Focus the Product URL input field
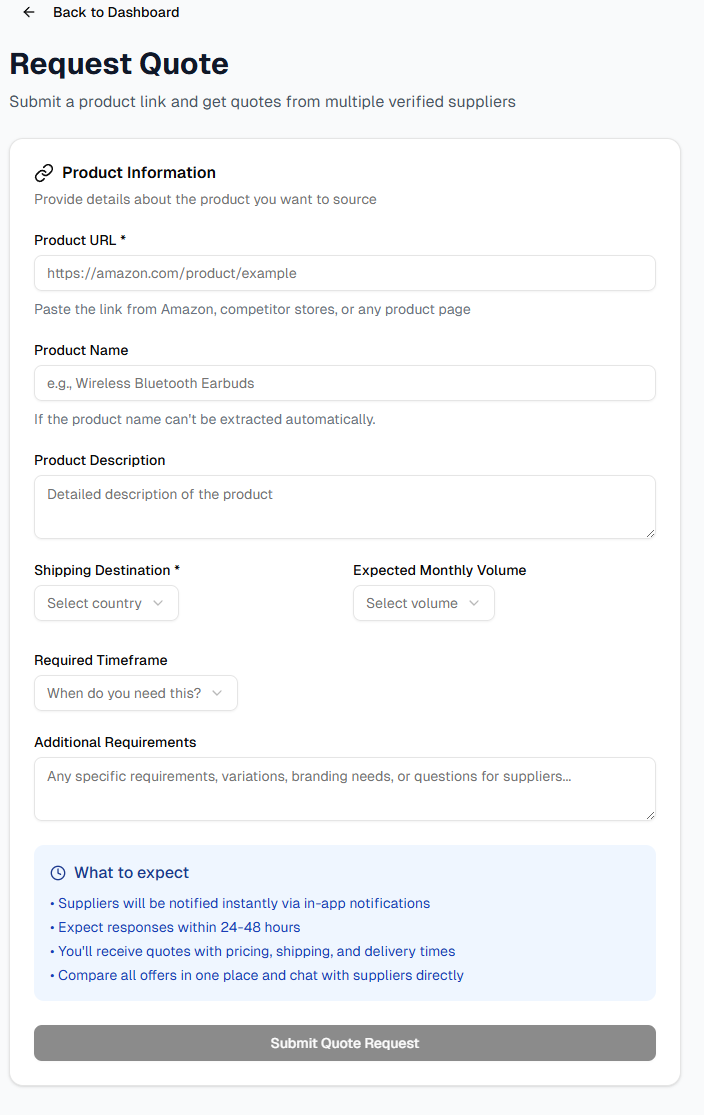The width and height of the screenshot is (704, 1115). coord(344,273)
